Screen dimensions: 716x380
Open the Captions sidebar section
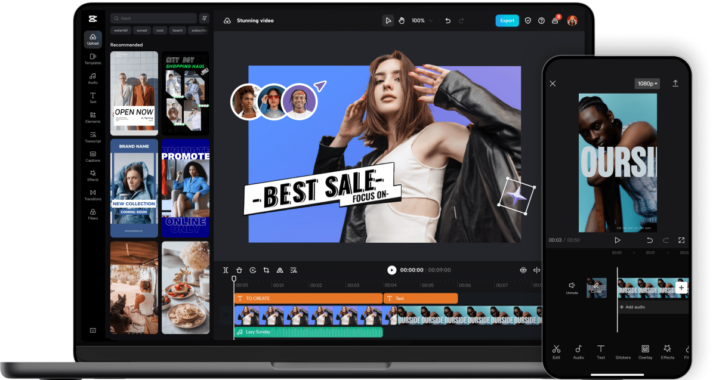pos(93,156)
